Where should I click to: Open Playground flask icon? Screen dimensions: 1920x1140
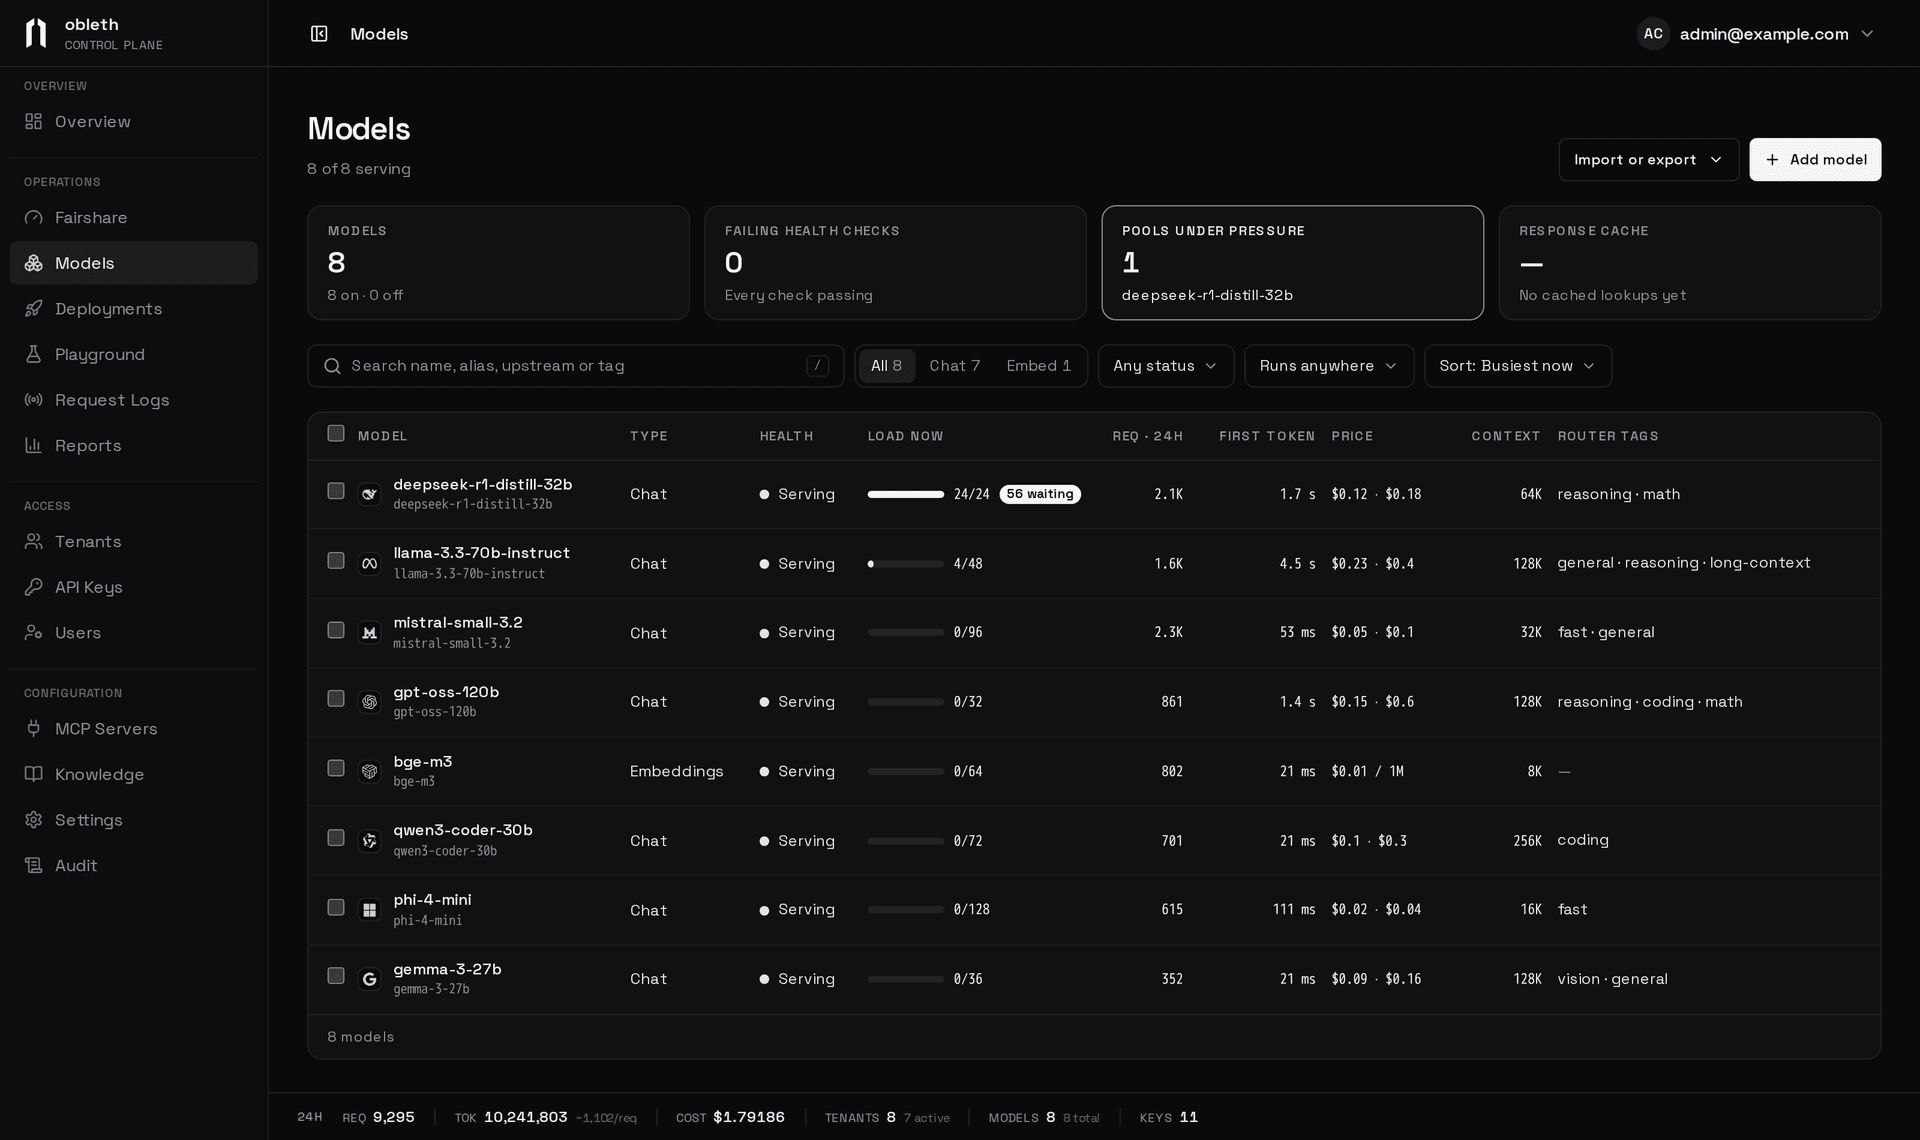[34, 354]
